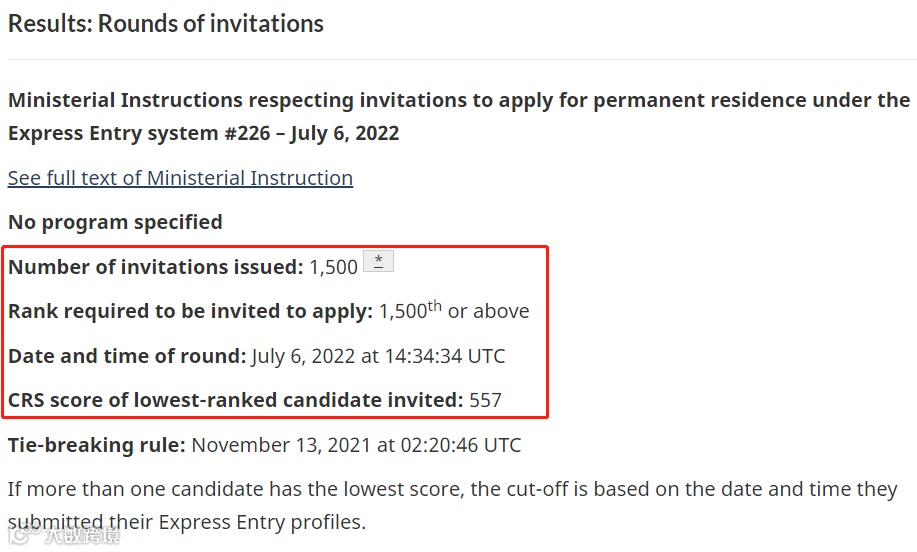This screenshot has height=552, width=917.
Task: Open the asterisk footnote next to 1,500
Action: [378, 261]
